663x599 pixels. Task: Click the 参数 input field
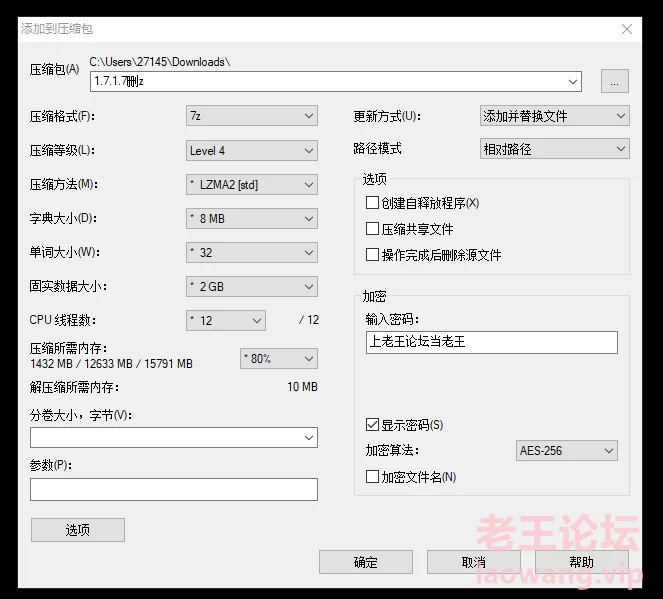pyautogui.click(x=174, y=490)
